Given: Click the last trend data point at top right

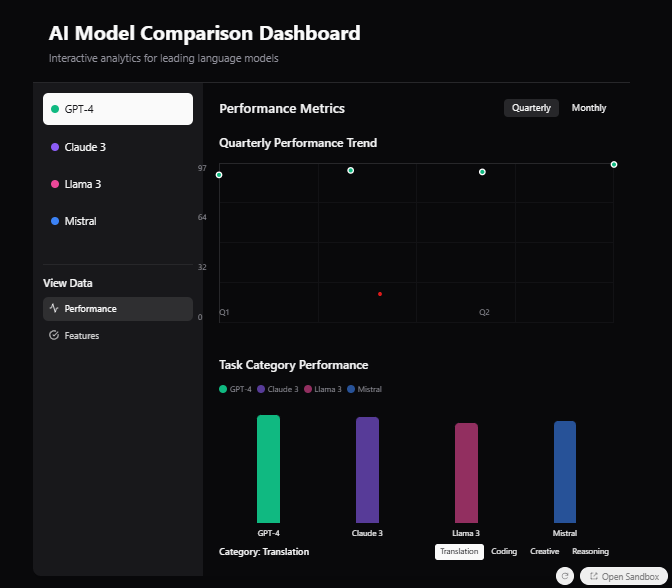Looking at the screenshot, I should point(614,165).
